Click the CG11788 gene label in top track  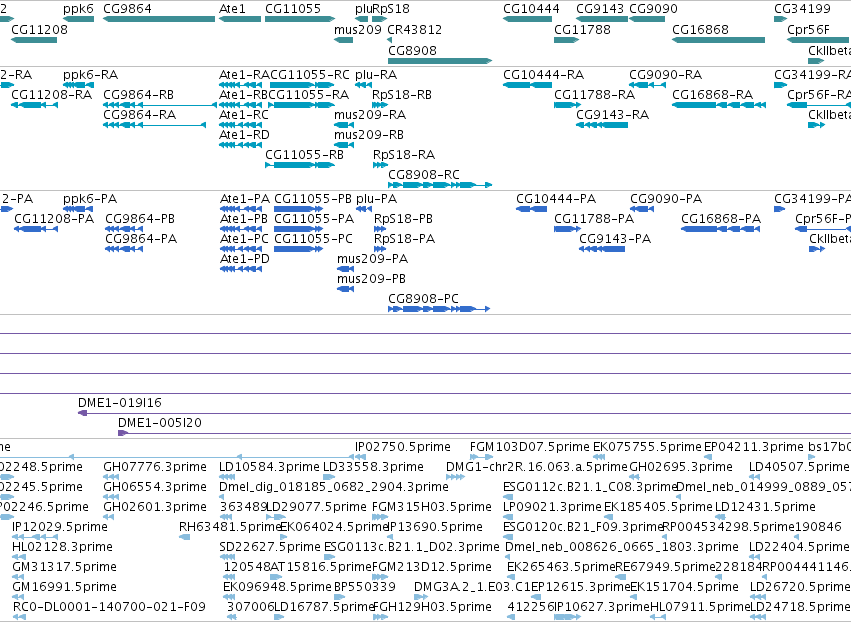582,29
